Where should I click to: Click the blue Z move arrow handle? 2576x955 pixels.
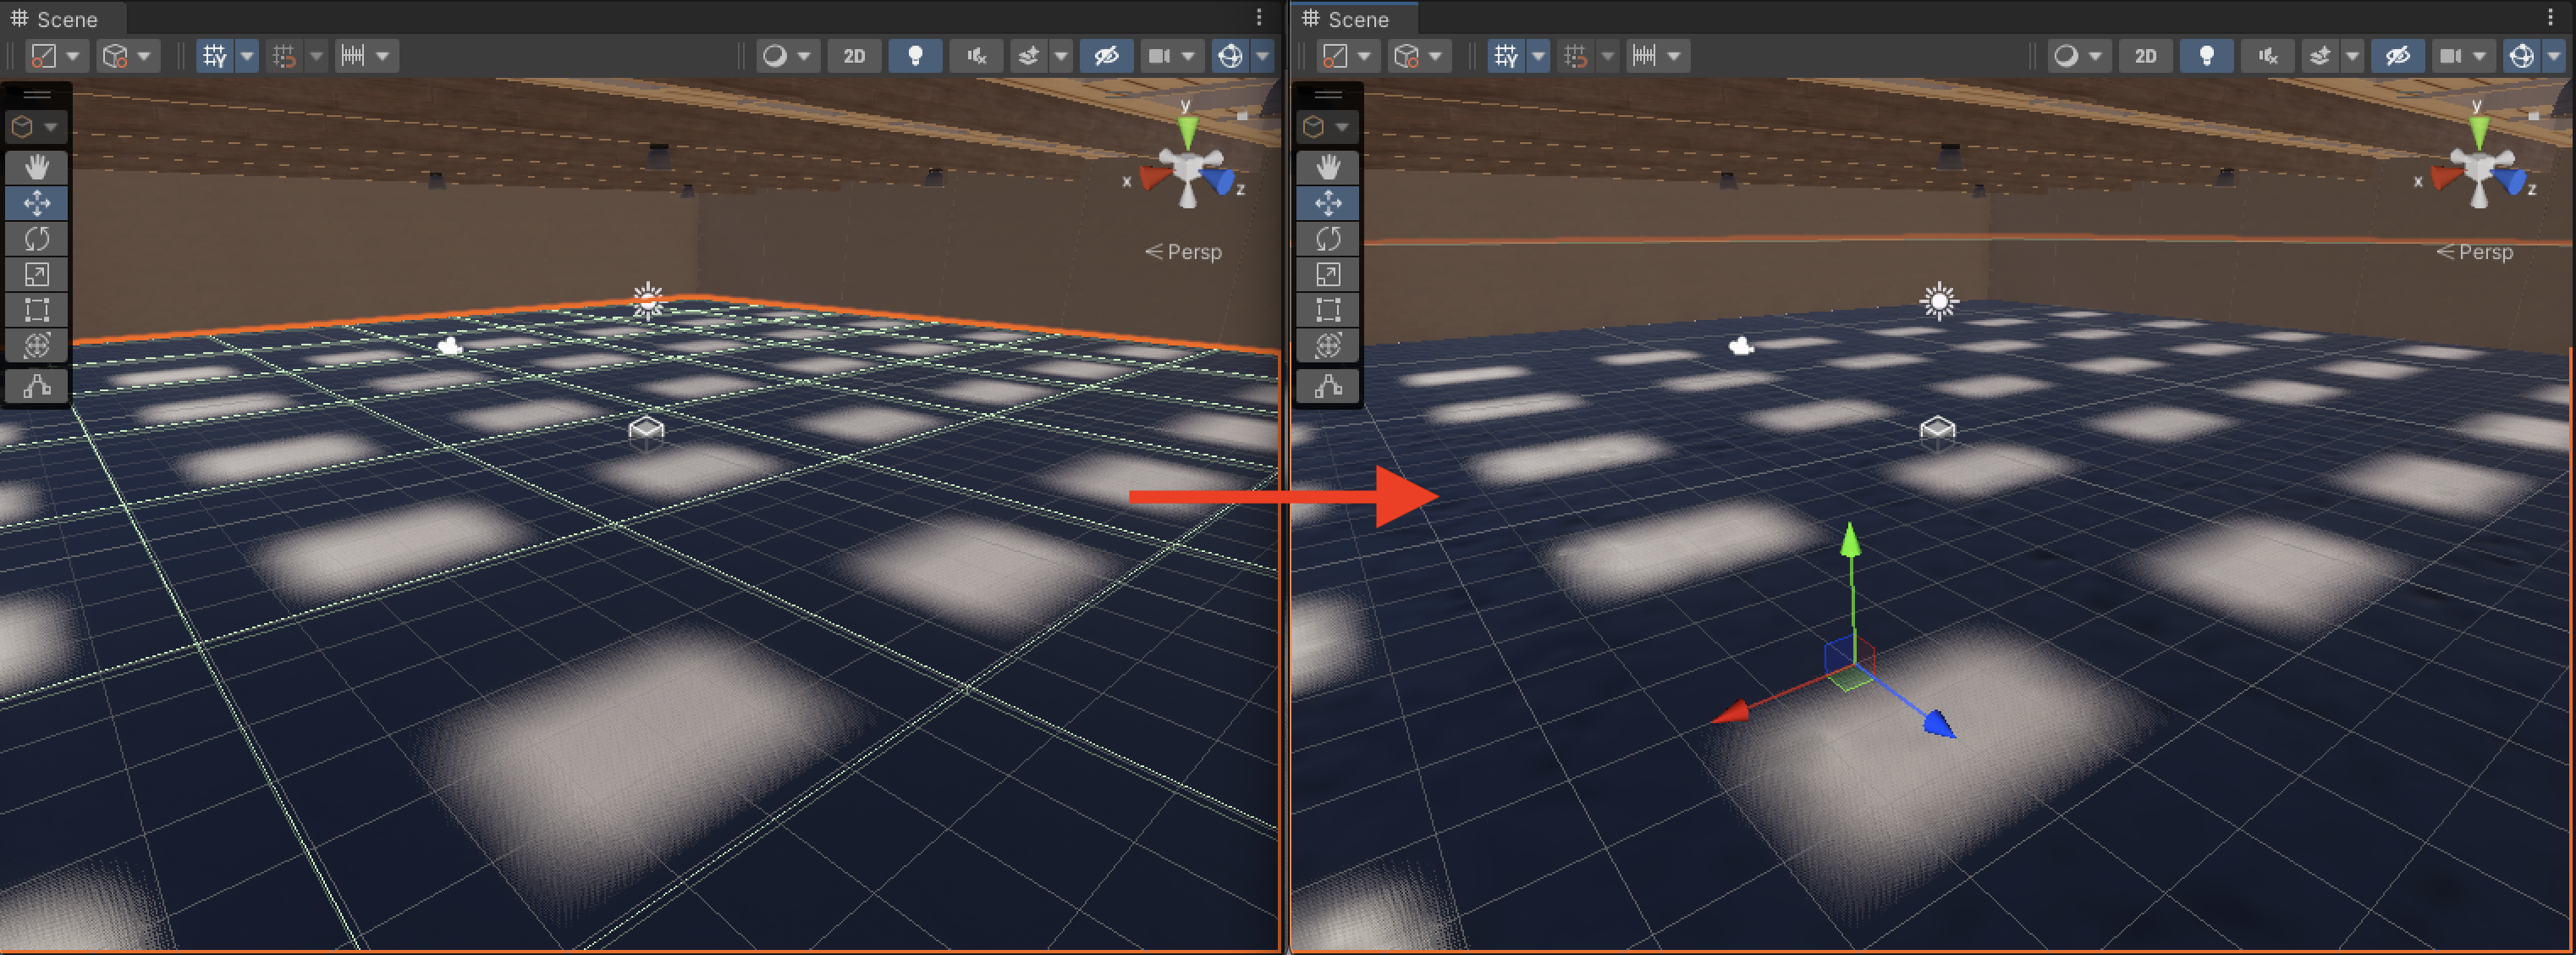[x=1938, y=724]
